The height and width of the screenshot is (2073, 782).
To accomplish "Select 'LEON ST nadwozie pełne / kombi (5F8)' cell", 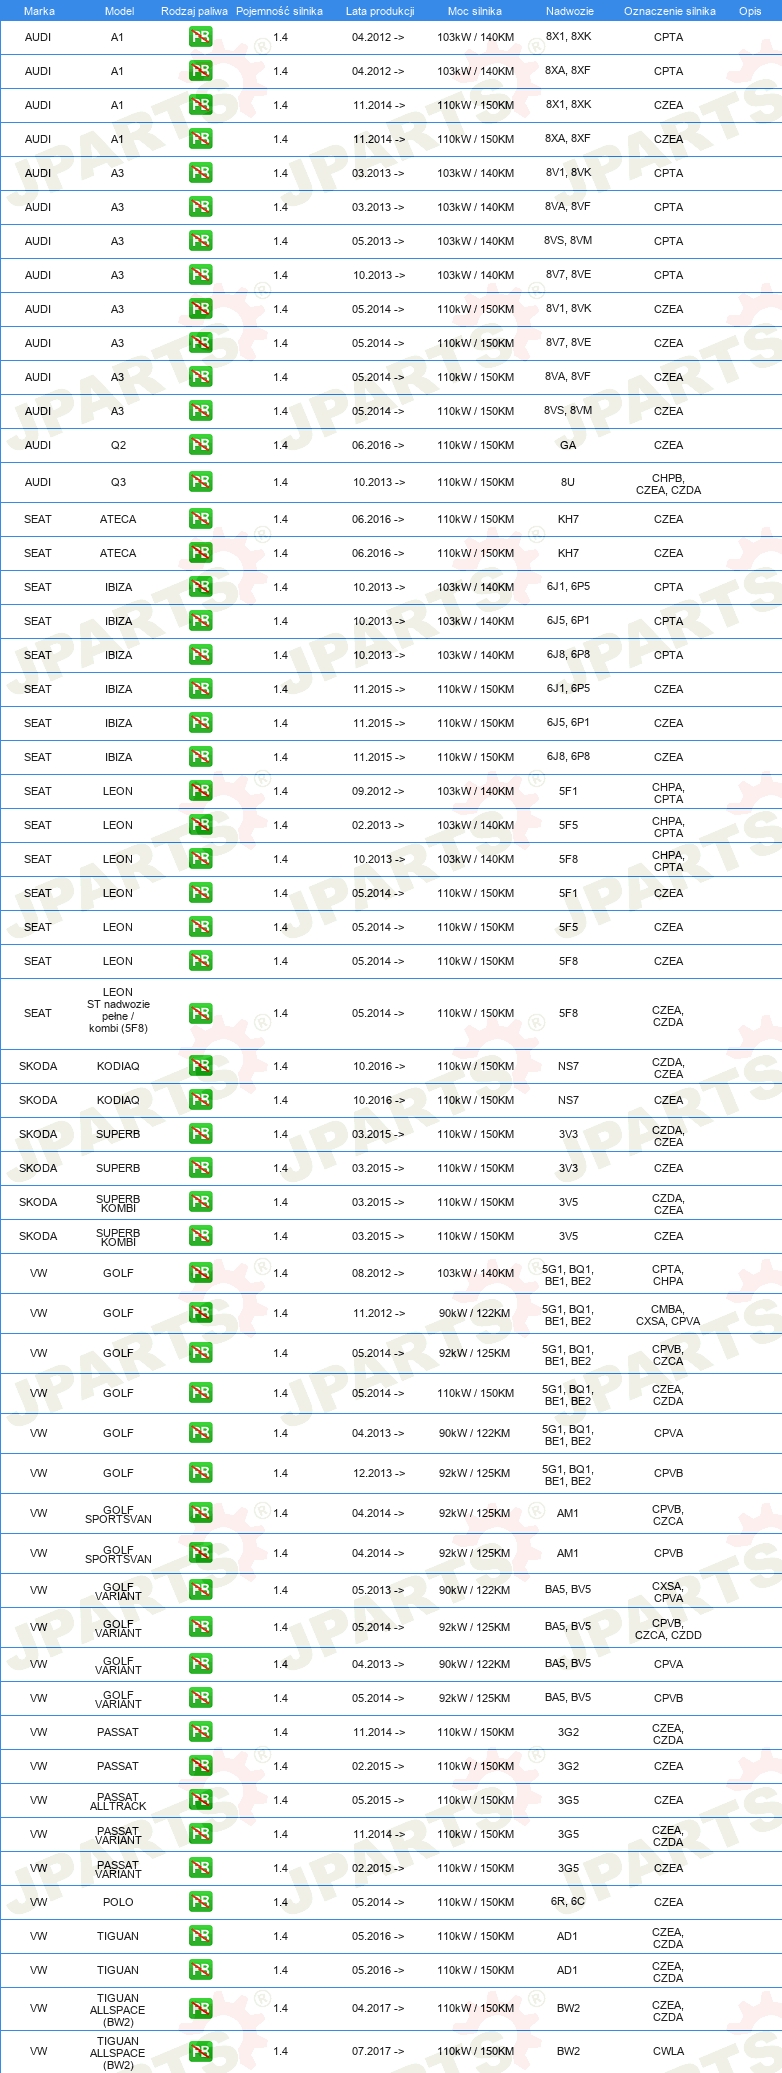I will tap(118, 1010).
